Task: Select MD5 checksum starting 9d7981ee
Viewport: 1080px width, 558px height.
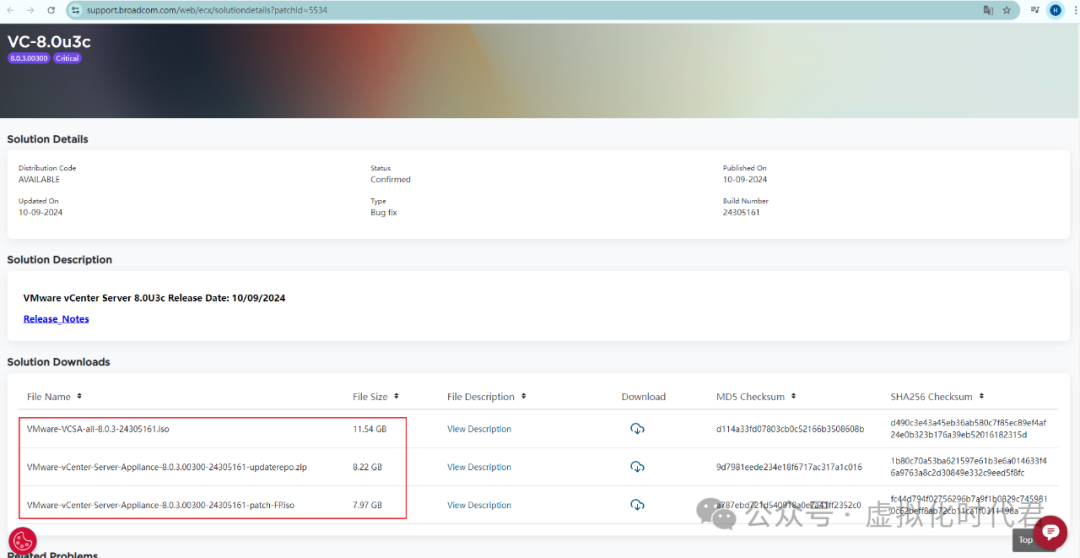Action: pyautogui.click(x=789, y=466)
